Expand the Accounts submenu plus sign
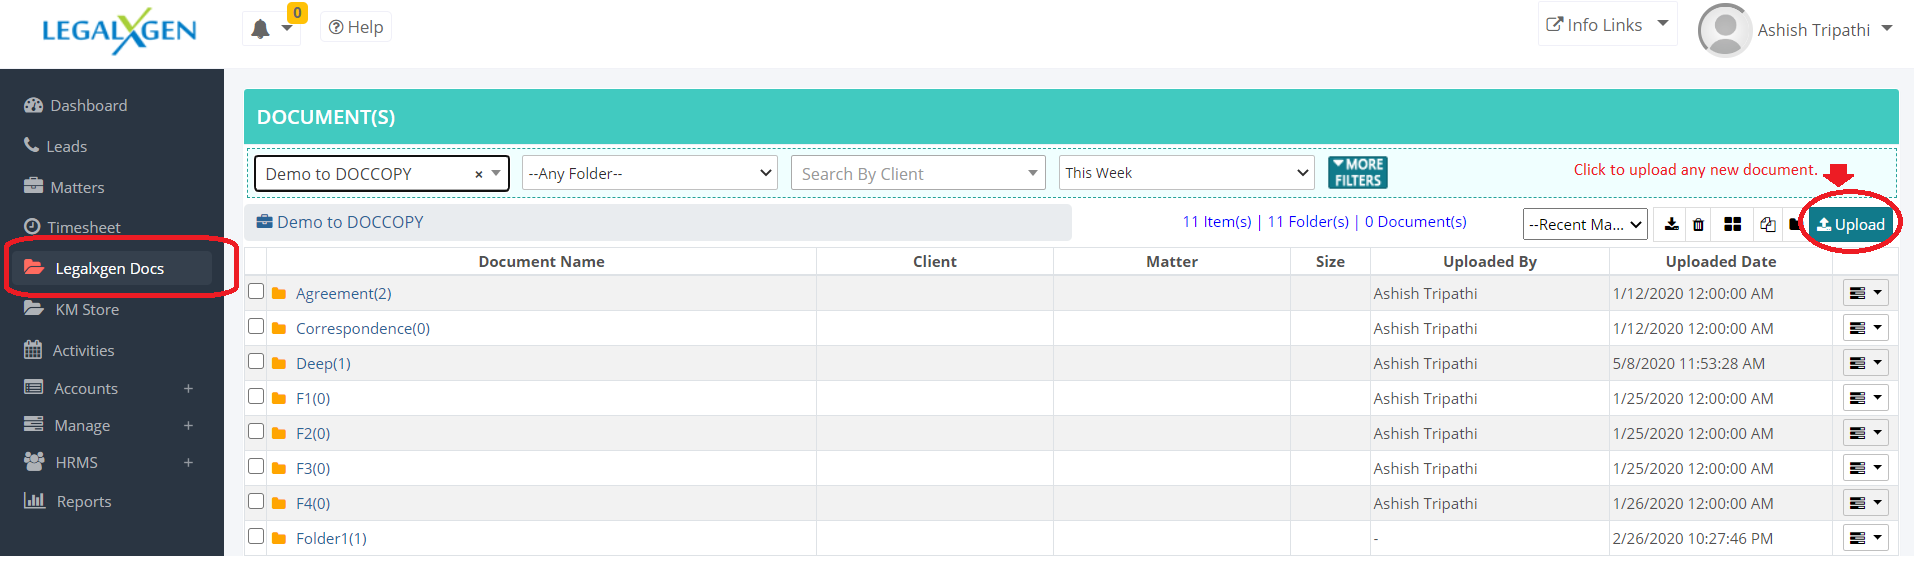 coord(188,388)
